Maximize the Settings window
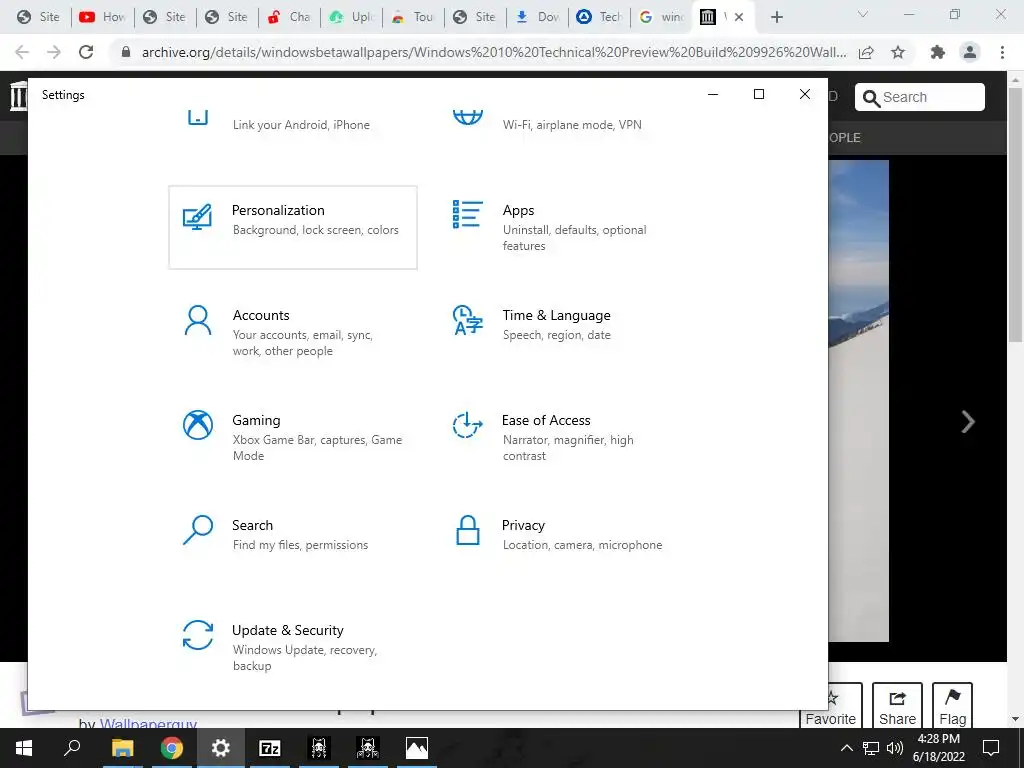 click(x=759, y=94)
